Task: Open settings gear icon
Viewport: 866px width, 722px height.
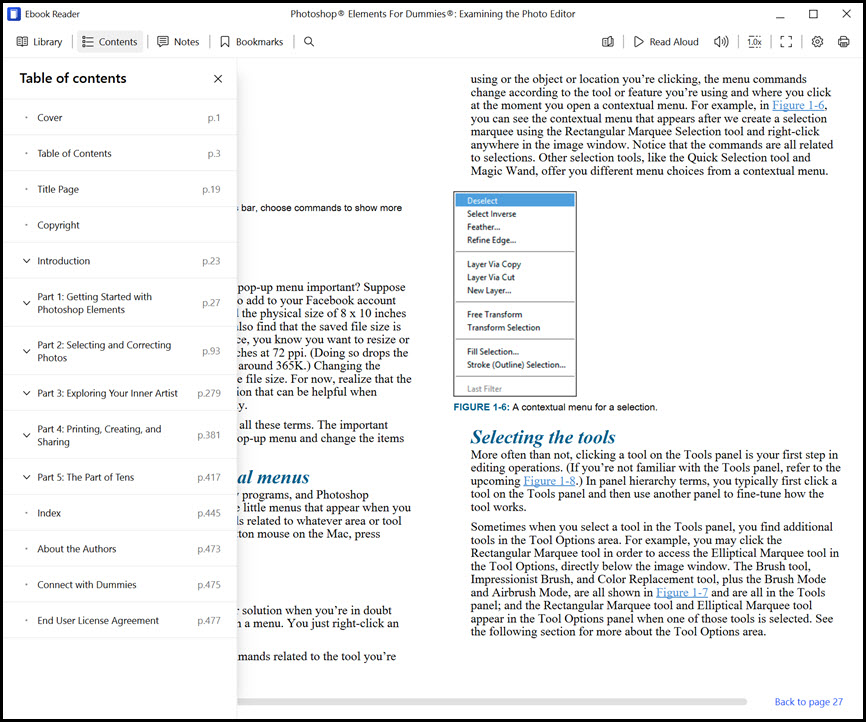Action: click(817, 41)
